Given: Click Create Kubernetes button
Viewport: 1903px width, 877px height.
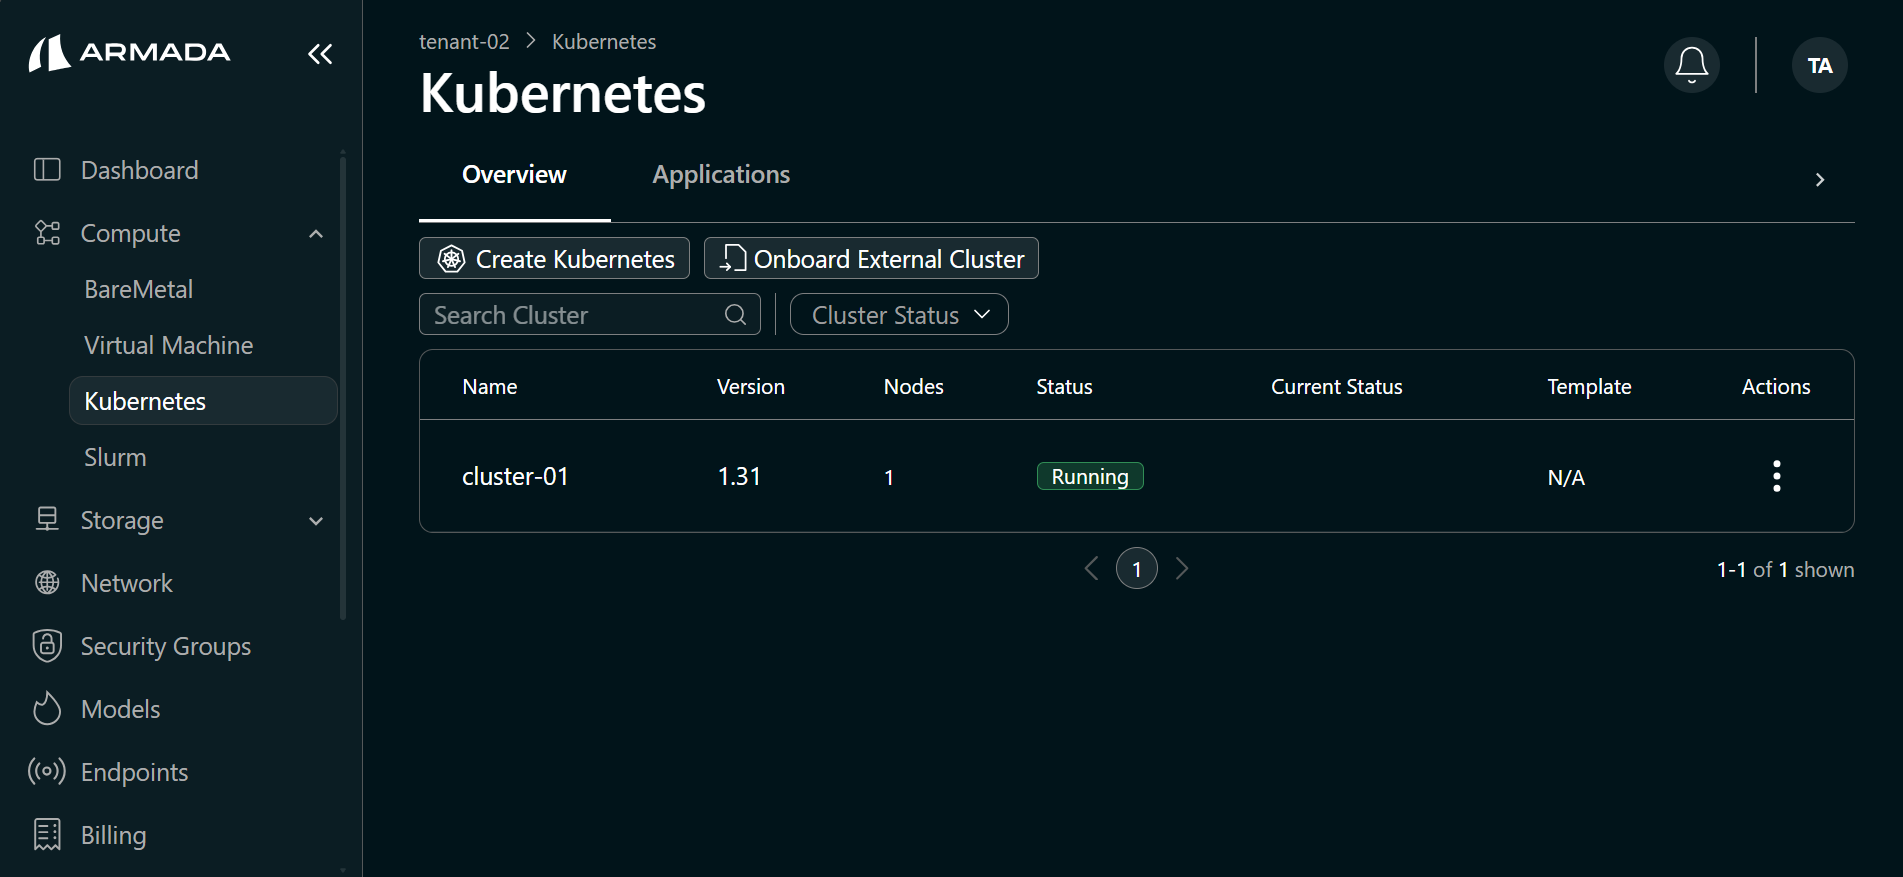Looking at the screenshot, I should [554, 258].
